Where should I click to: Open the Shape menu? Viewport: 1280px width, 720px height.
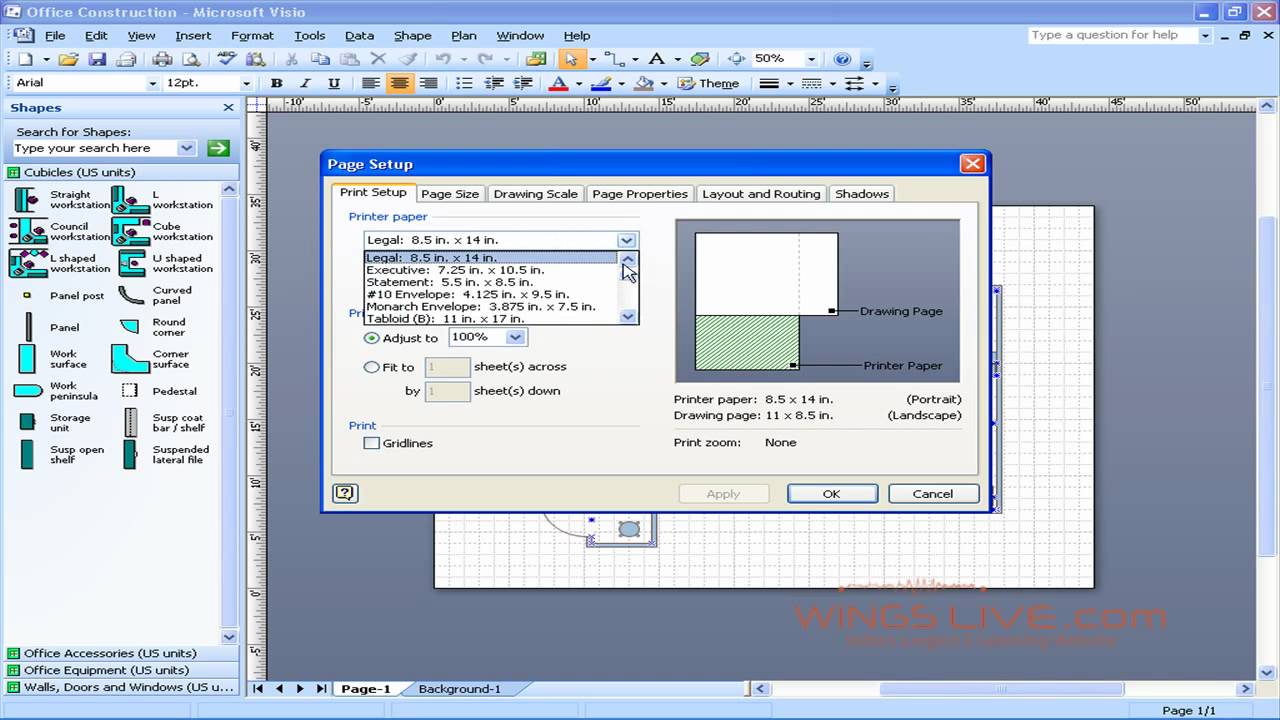(x=412, y=35)
